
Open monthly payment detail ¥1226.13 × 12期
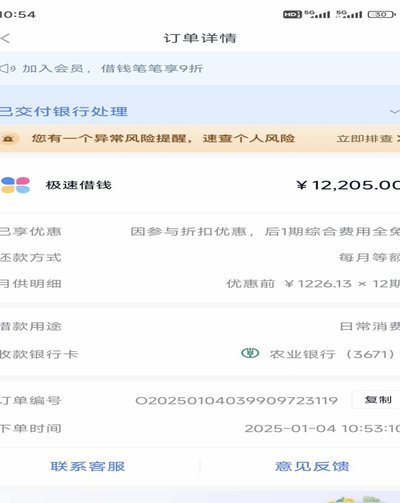313,284
